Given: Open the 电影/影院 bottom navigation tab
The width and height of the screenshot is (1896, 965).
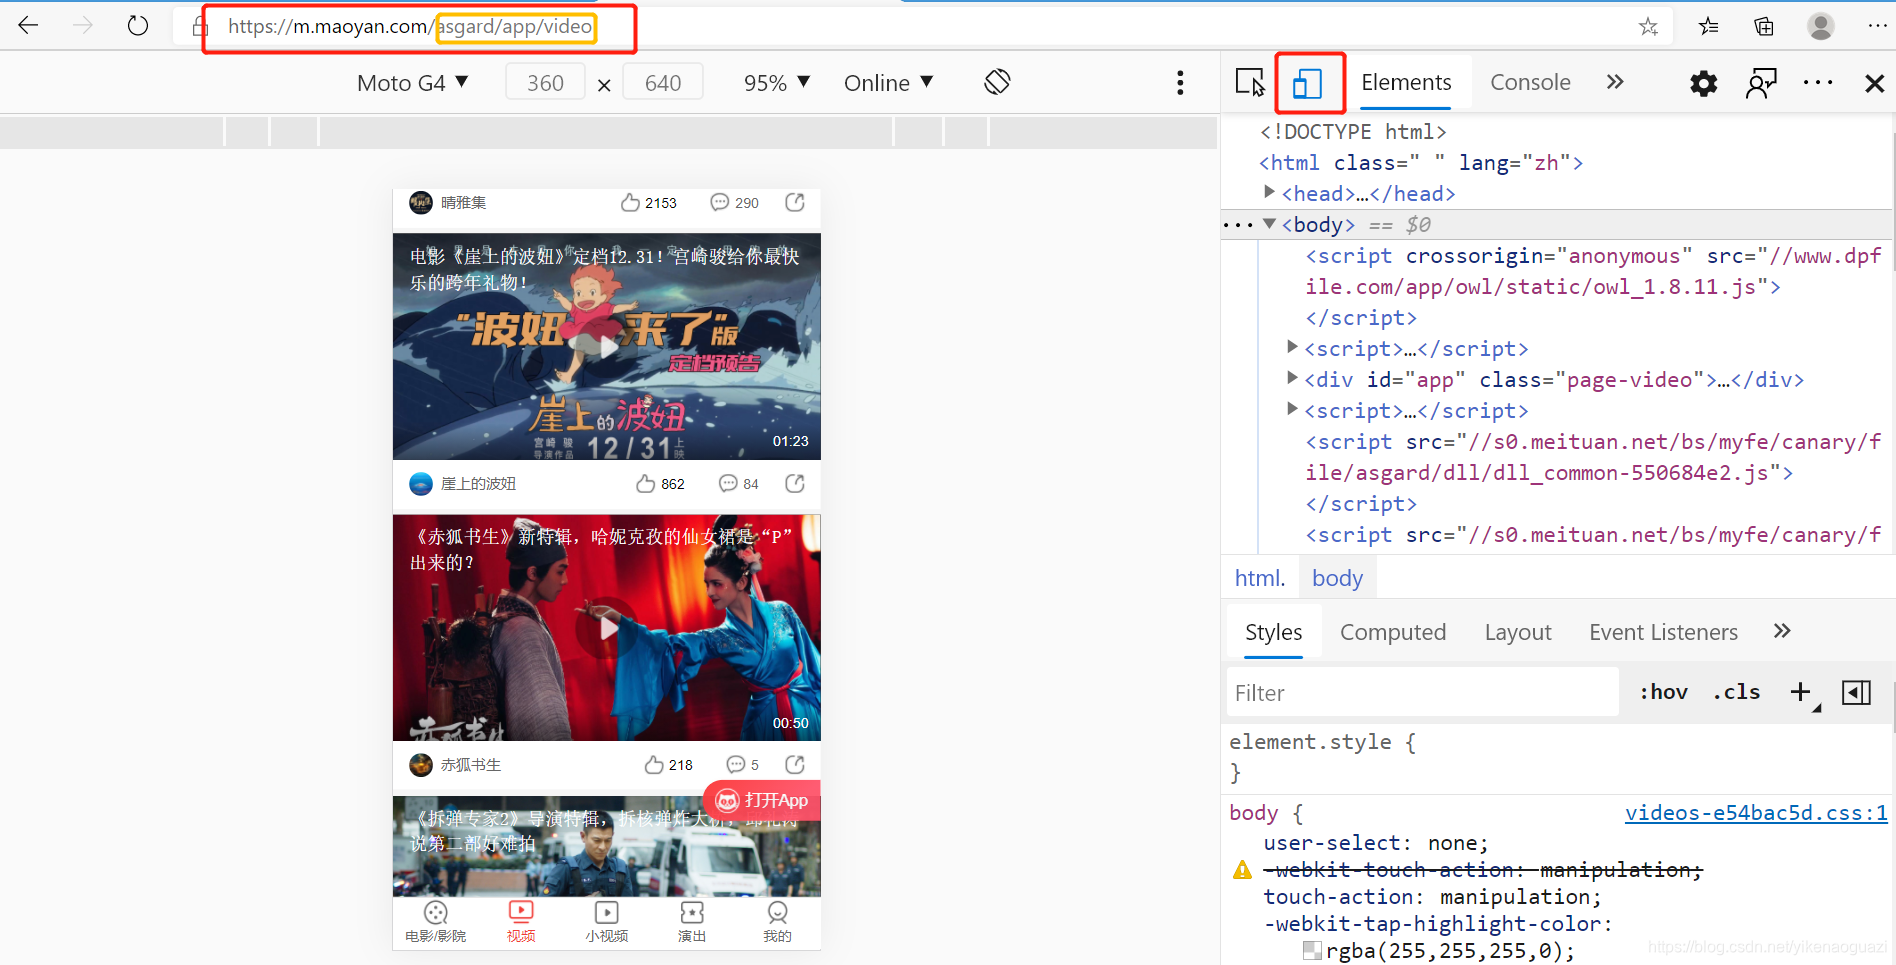Looking at the screenshot, I should (436, 922).
